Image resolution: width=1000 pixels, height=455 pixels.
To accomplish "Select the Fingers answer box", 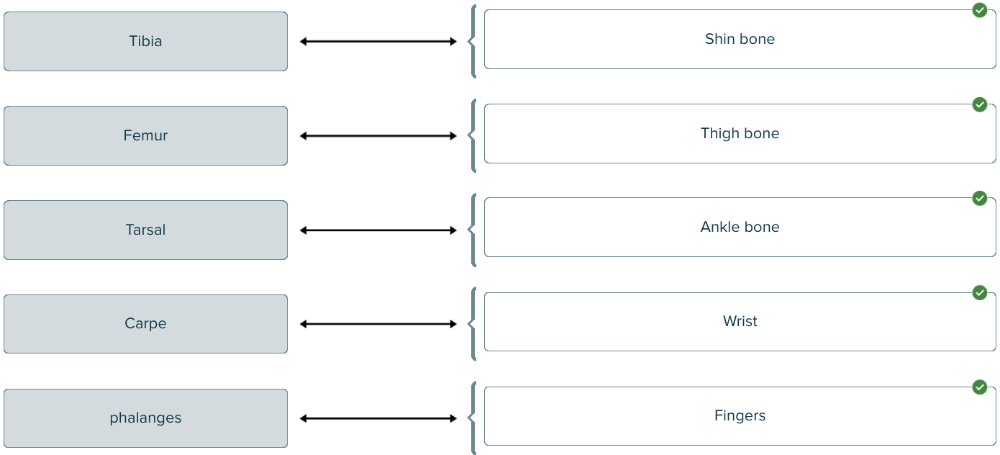I will pos(739,416).
